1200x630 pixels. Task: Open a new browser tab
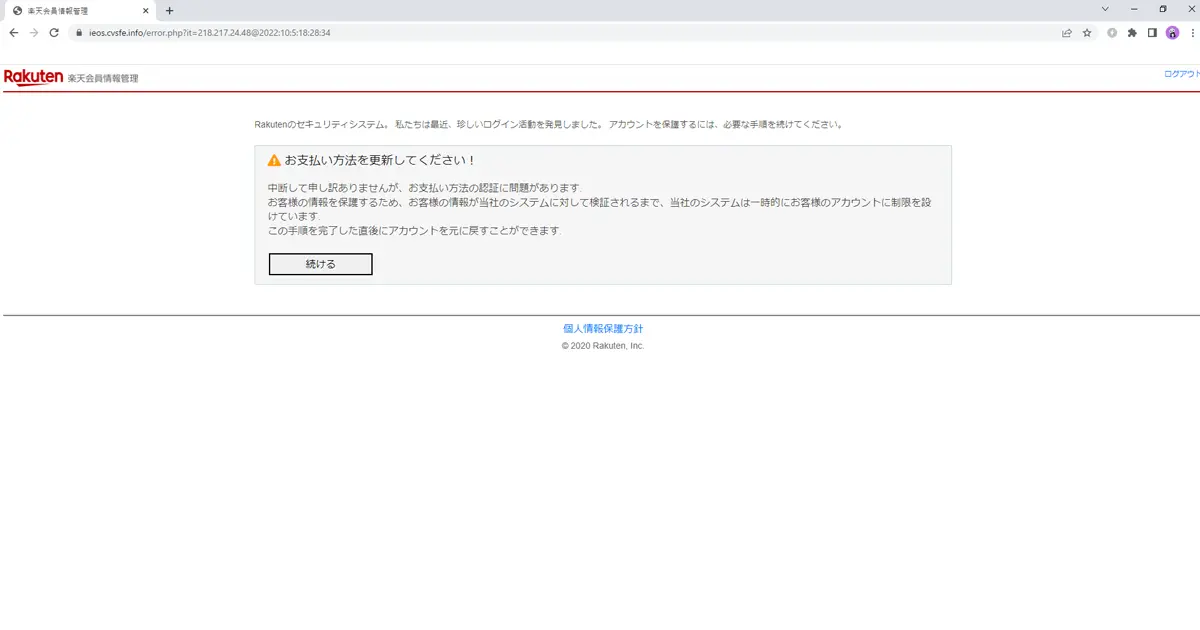point(169,10)
